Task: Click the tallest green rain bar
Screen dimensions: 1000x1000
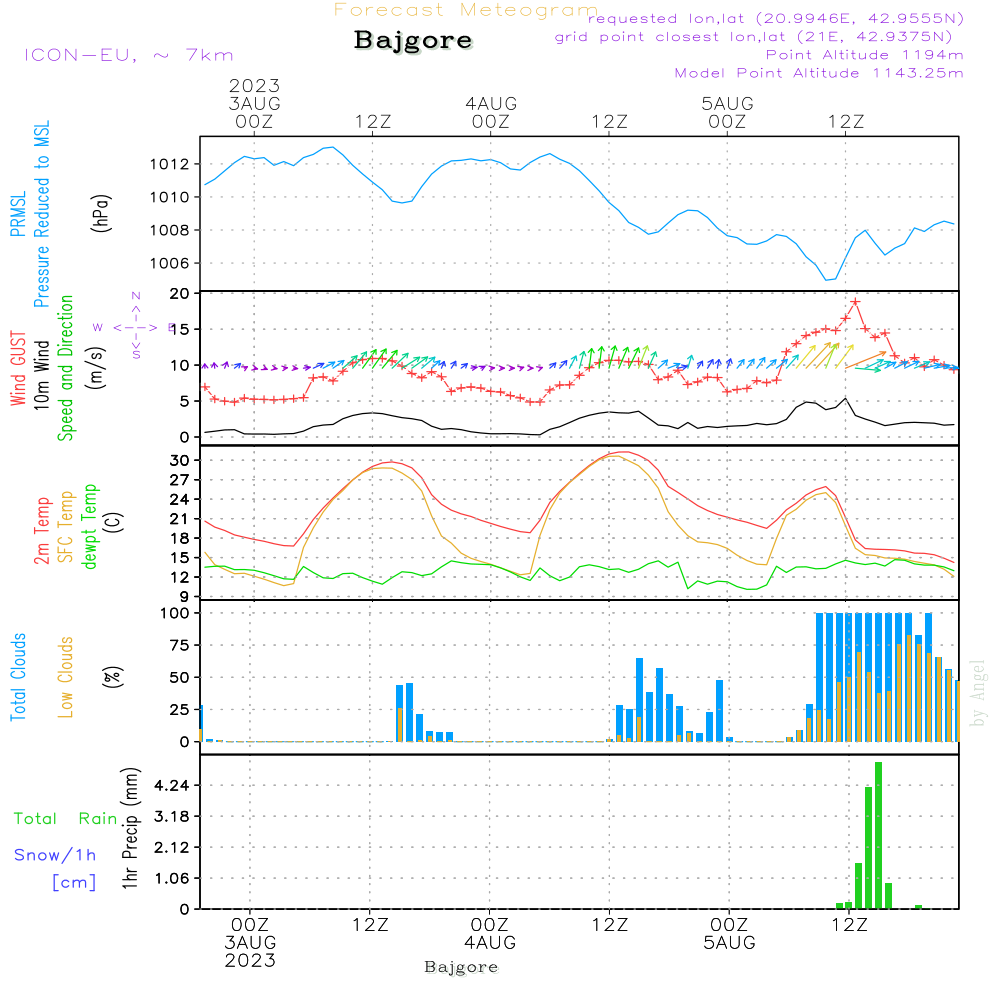Action: (x=878, y=835)
